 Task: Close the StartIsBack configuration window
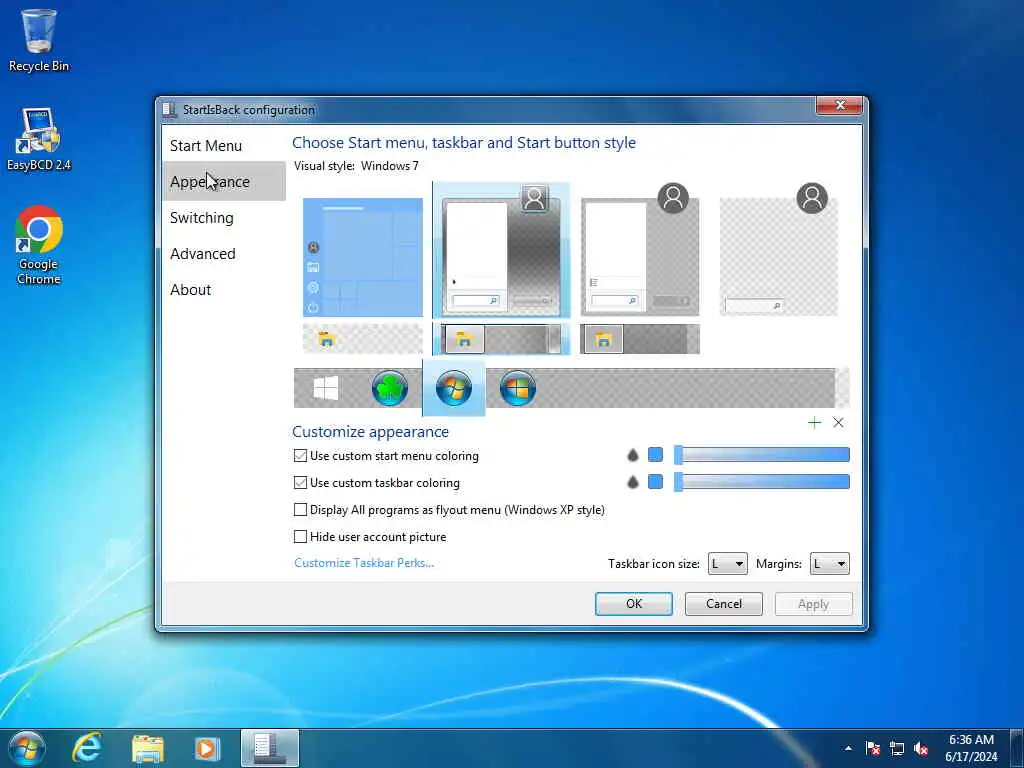(840, 105)
